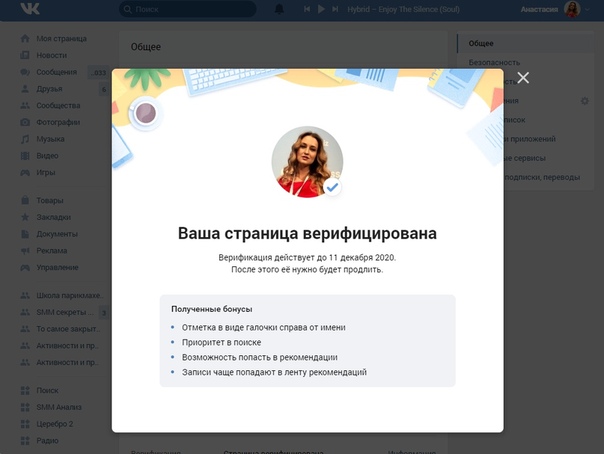Image resolution: width=604 pixels, height=454 pixels.
Task: Click the note icon beside Музыка
Action: [25, 139]
